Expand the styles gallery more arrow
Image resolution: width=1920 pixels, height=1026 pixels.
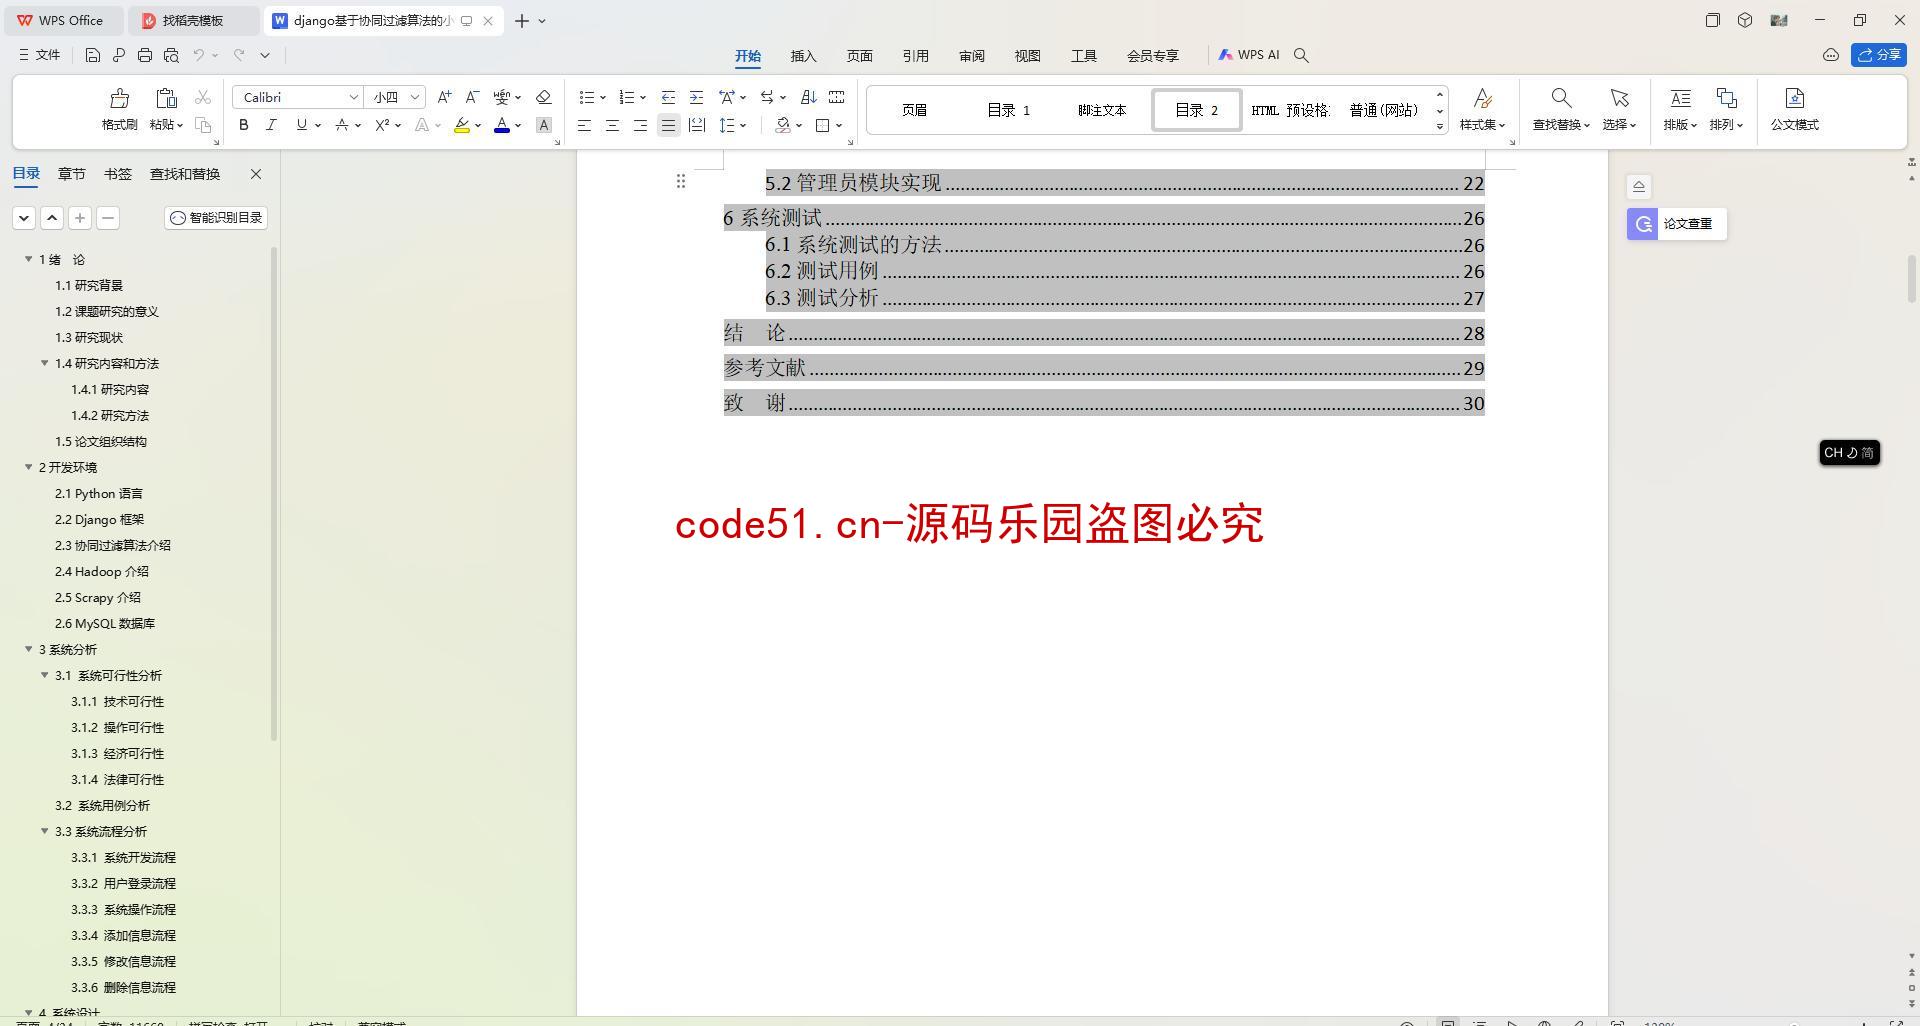(x=1440, y=126)
